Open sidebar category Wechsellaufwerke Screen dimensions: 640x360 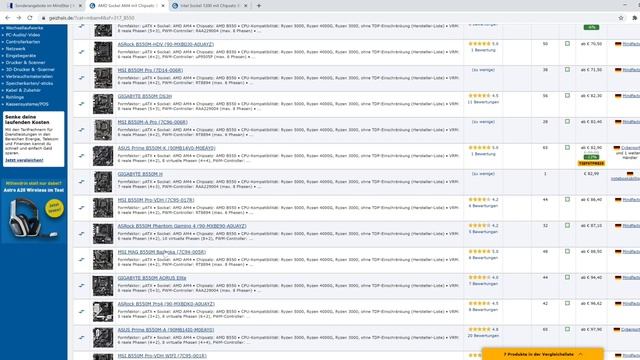tap(24, 28)
